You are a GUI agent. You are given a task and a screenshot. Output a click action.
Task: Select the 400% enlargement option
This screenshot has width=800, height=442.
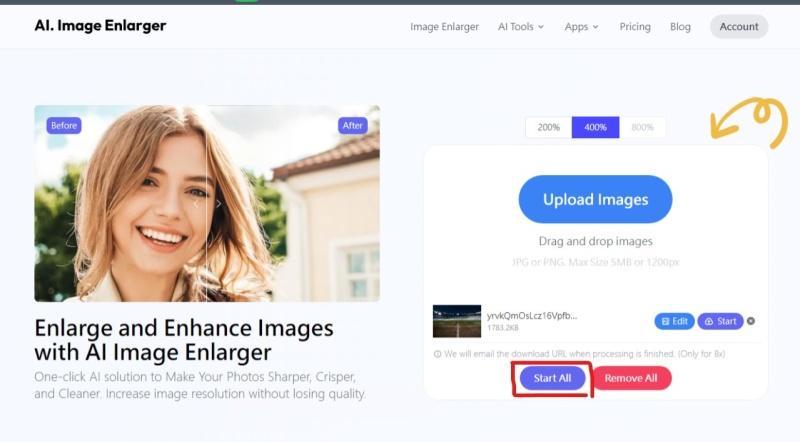click(x=595, y=127)
